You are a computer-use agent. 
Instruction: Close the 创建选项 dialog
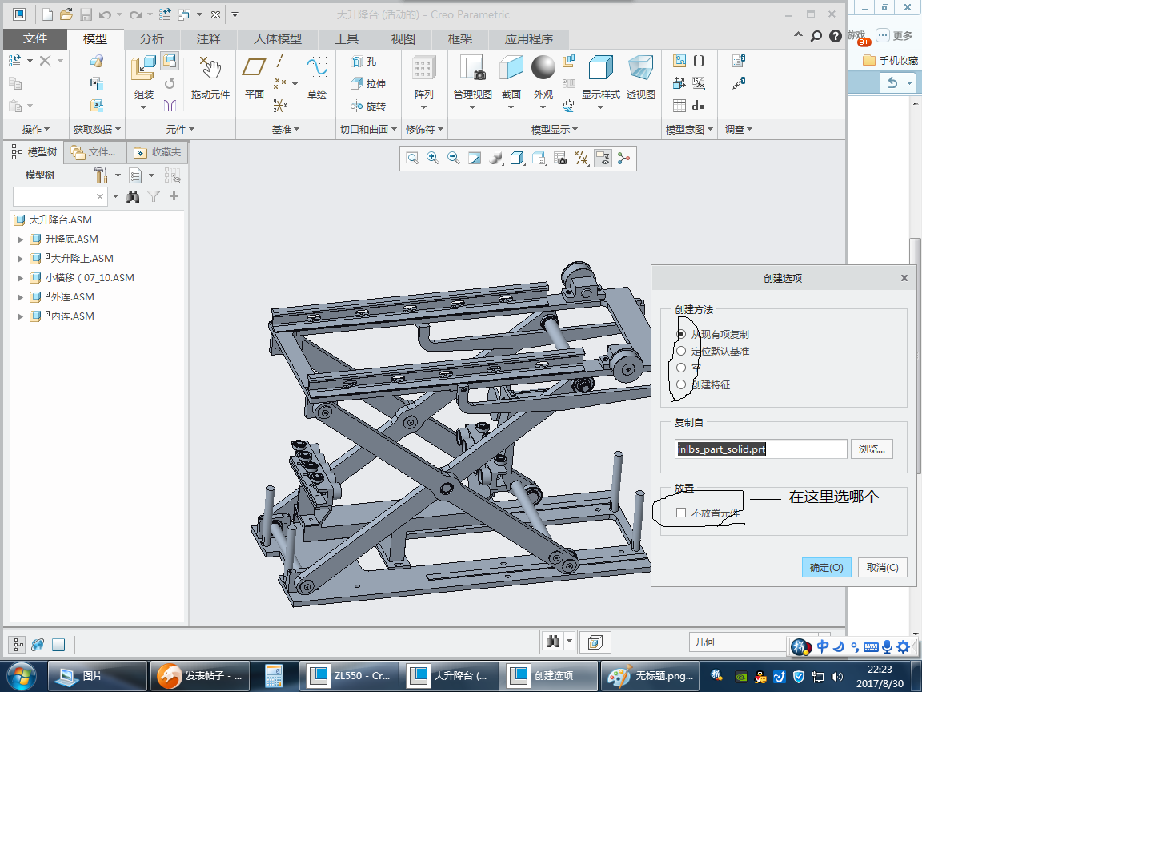point(904,278)
